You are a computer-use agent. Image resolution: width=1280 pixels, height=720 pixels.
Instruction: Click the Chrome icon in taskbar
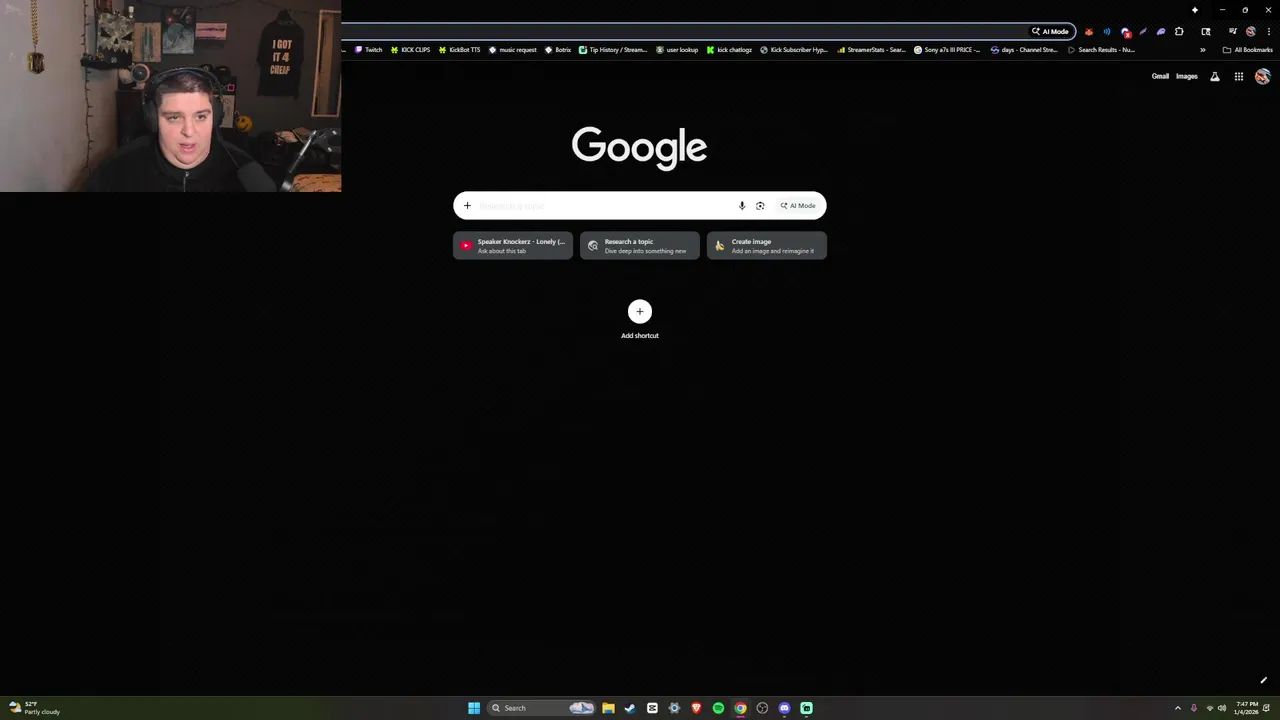click(740, 708)
